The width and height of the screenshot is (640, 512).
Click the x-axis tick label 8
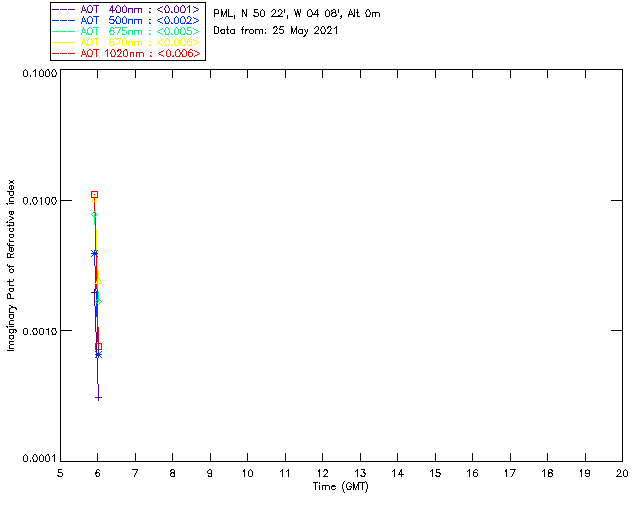[x=173, y=474]
